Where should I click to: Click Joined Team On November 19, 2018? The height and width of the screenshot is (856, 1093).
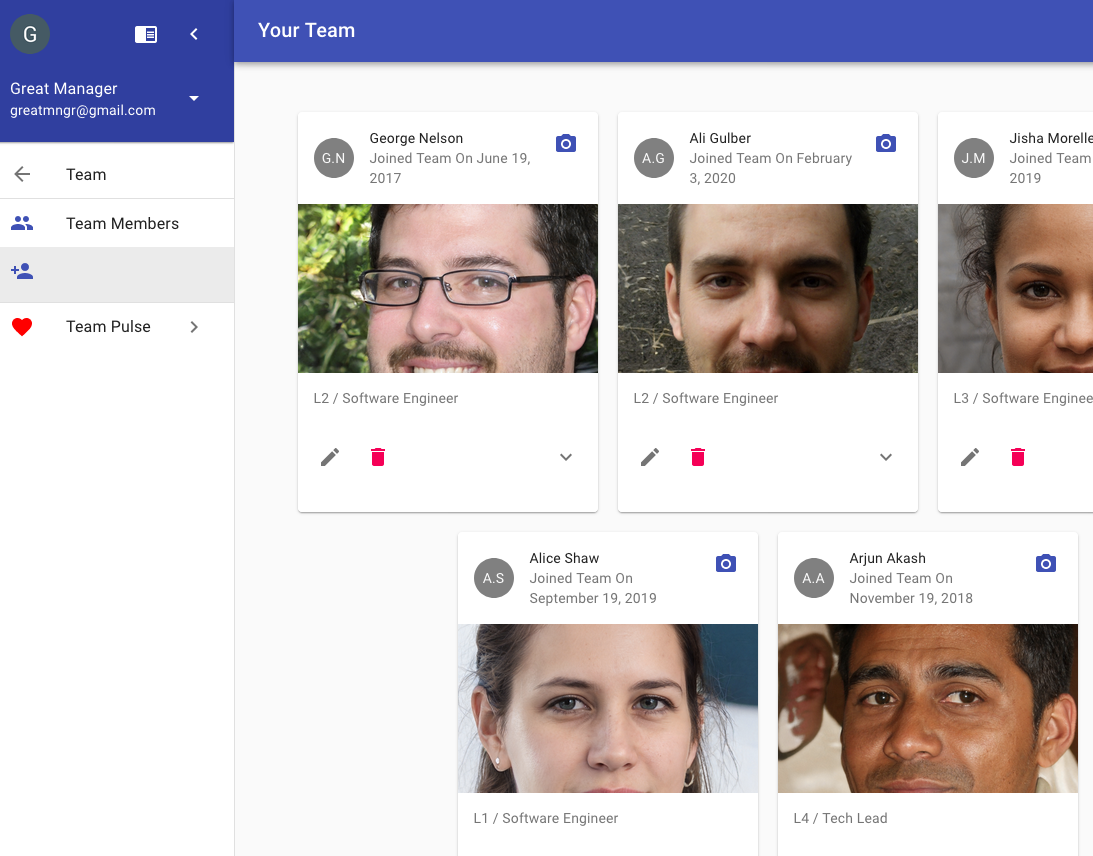910,588
